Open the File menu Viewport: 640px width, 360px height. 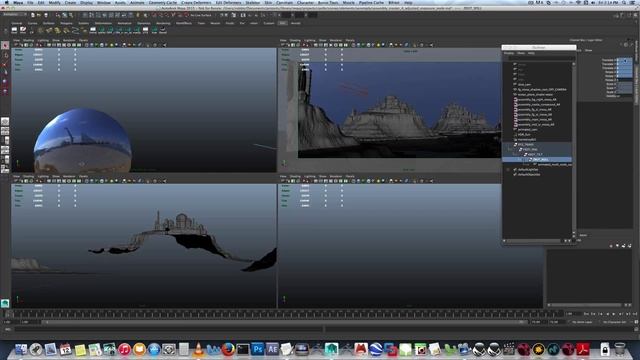31,2
